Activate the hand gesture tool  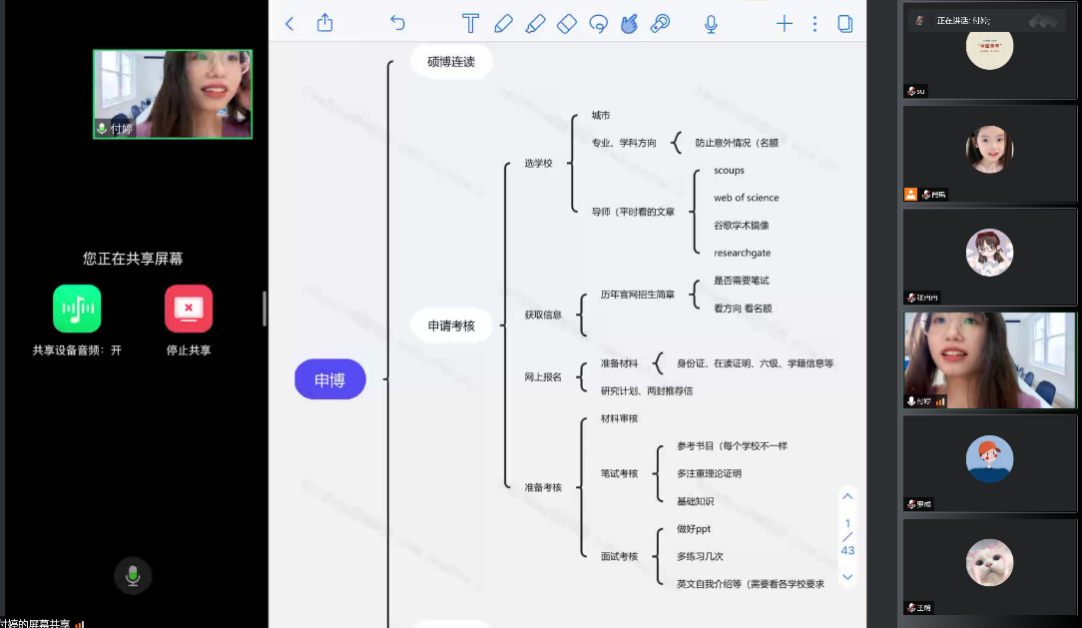[629, 24]
